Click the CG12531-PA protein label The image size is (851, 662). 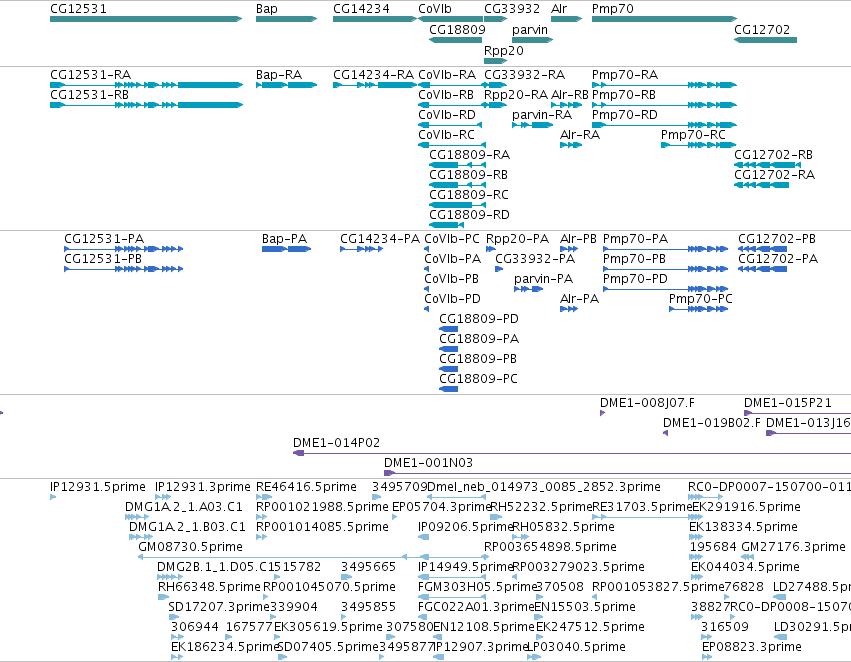[104, 239]
